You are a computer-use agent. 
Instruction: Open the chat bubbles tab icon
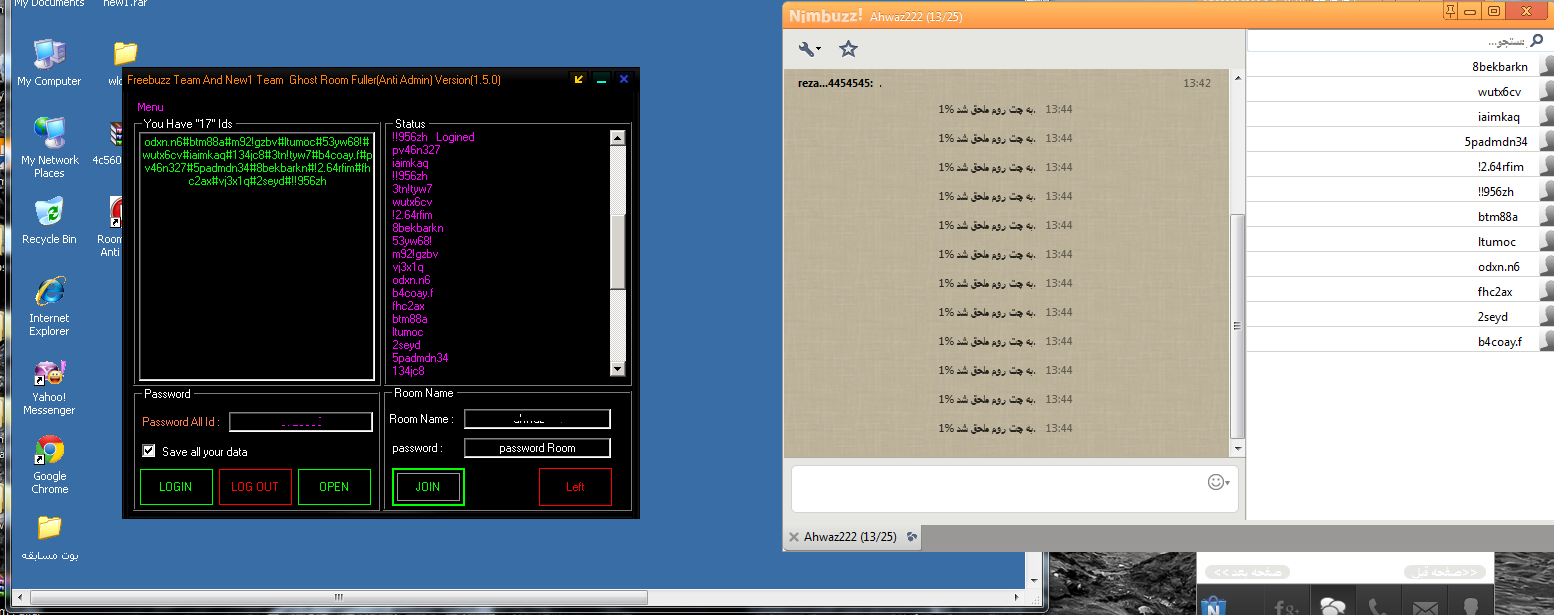point(1333,605)
